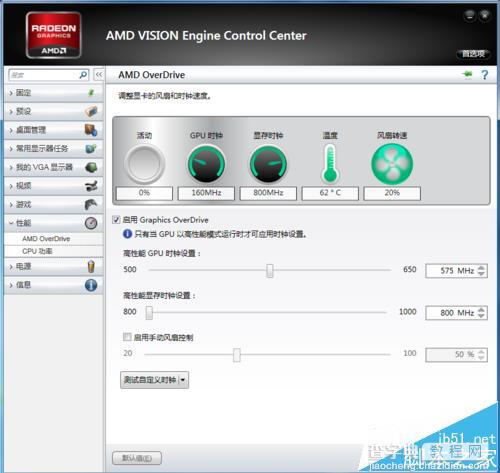Expand the 电源 sidebar section
The image size is (500, 473).
(11, 267)
